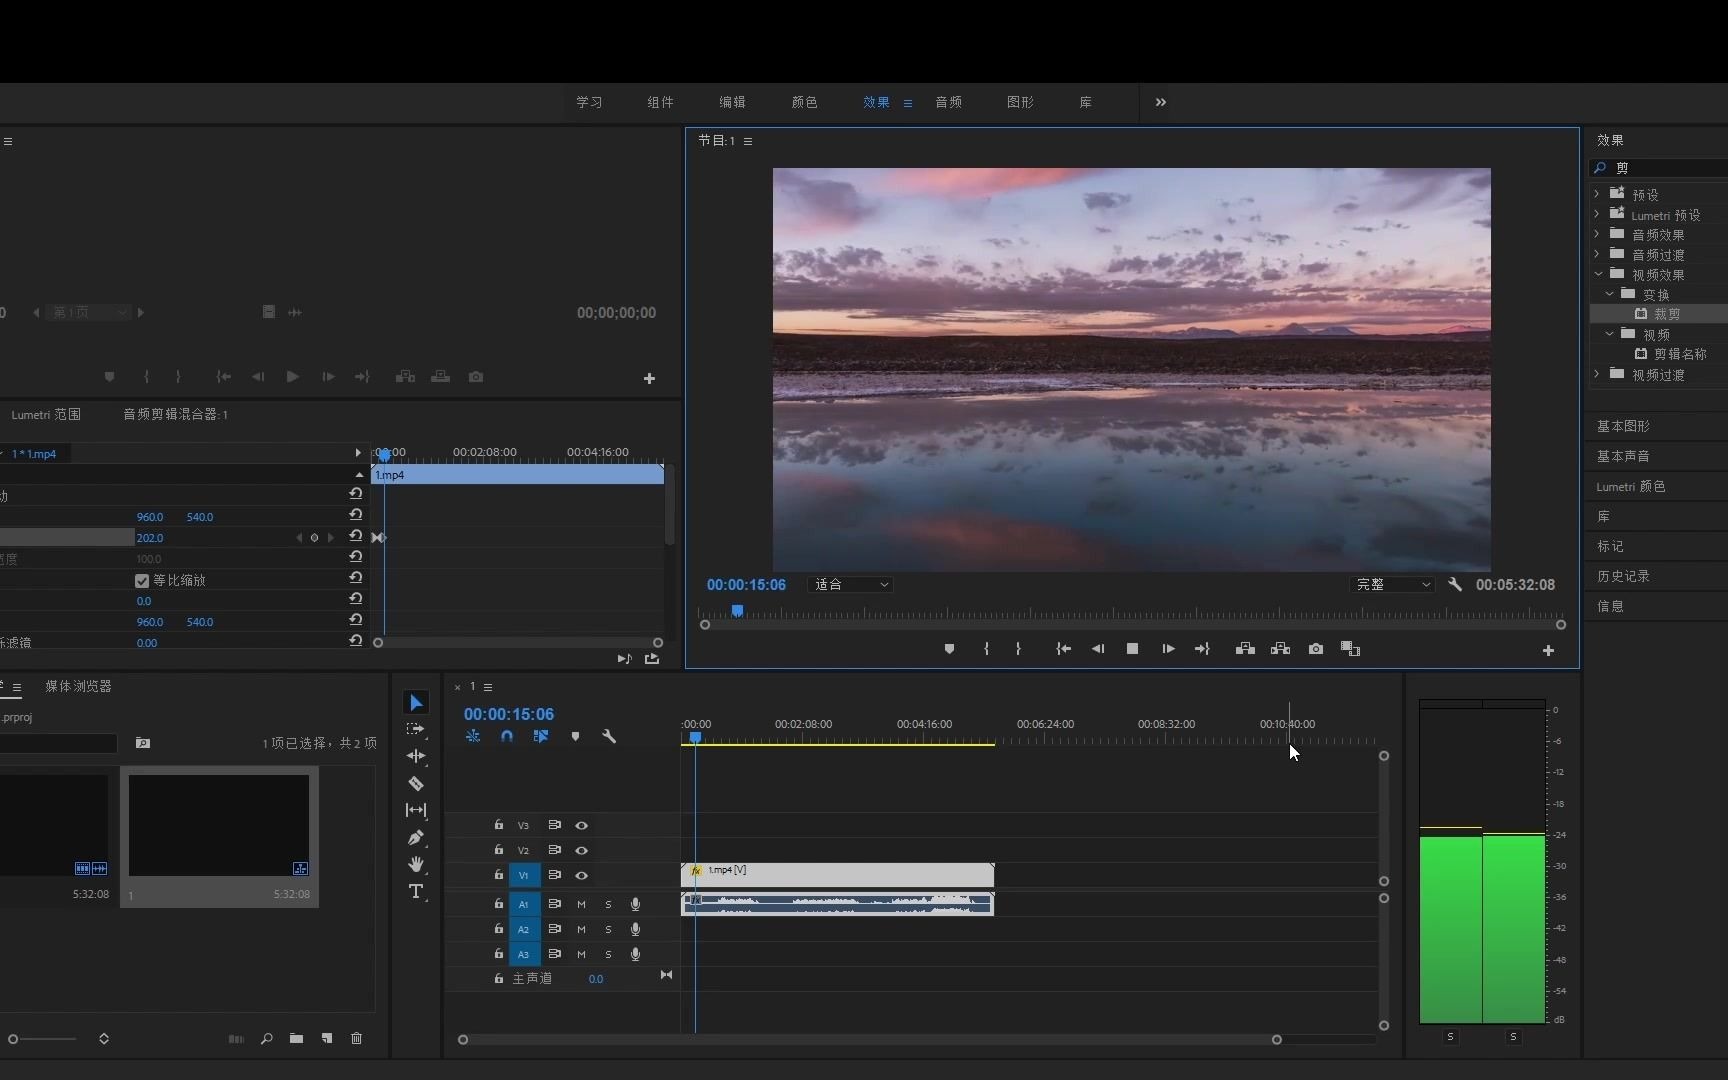Screen dimensions: 1728x1080
Task: Open the 适合 zoom level dropdown
Action: point(850,585)
